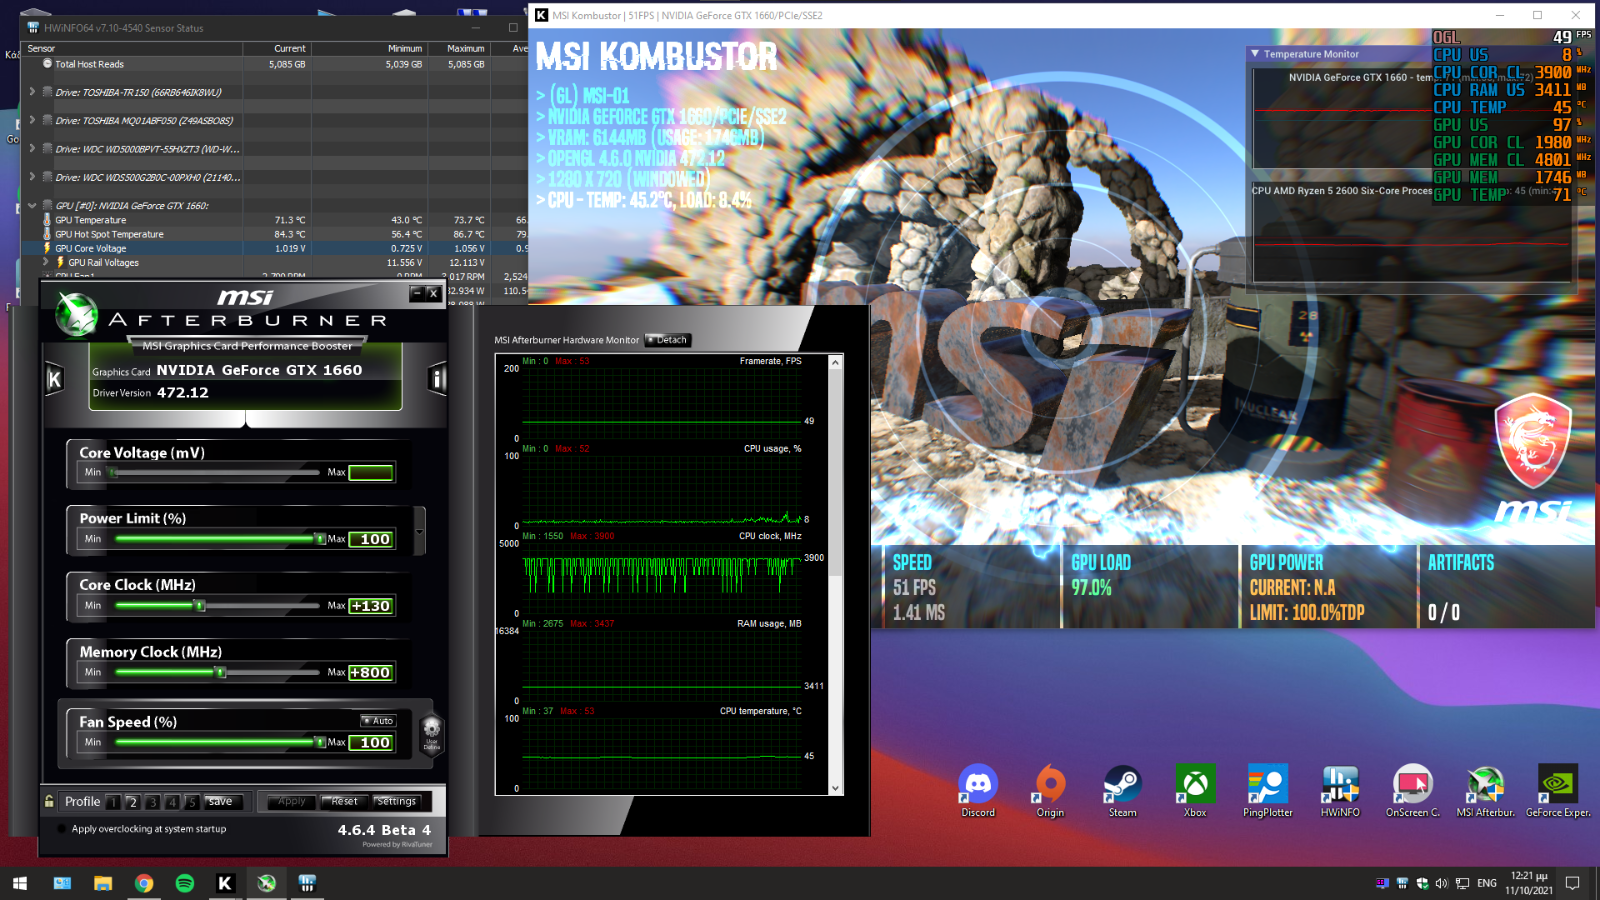
Task: Click the Afterburner jet logo
Action: click(76, 314)
